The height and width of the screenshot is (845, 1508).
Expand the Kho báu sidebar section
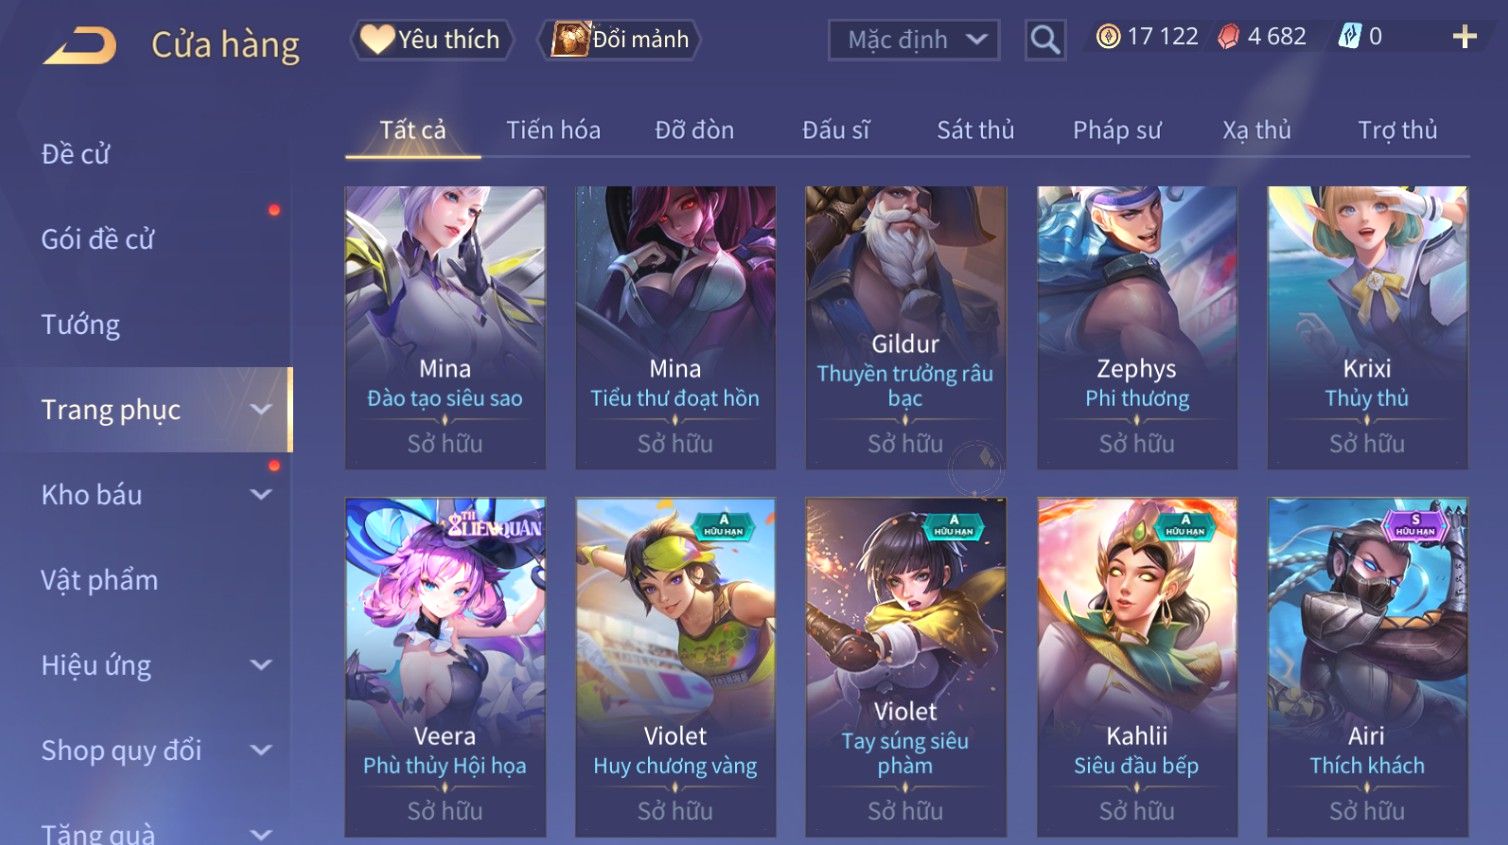click(x=261, y=495)
